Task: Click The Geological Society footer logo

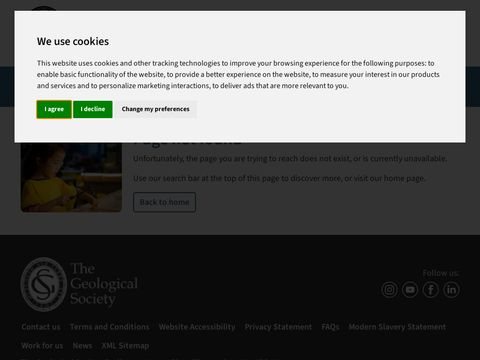Action: pos(79,284)
